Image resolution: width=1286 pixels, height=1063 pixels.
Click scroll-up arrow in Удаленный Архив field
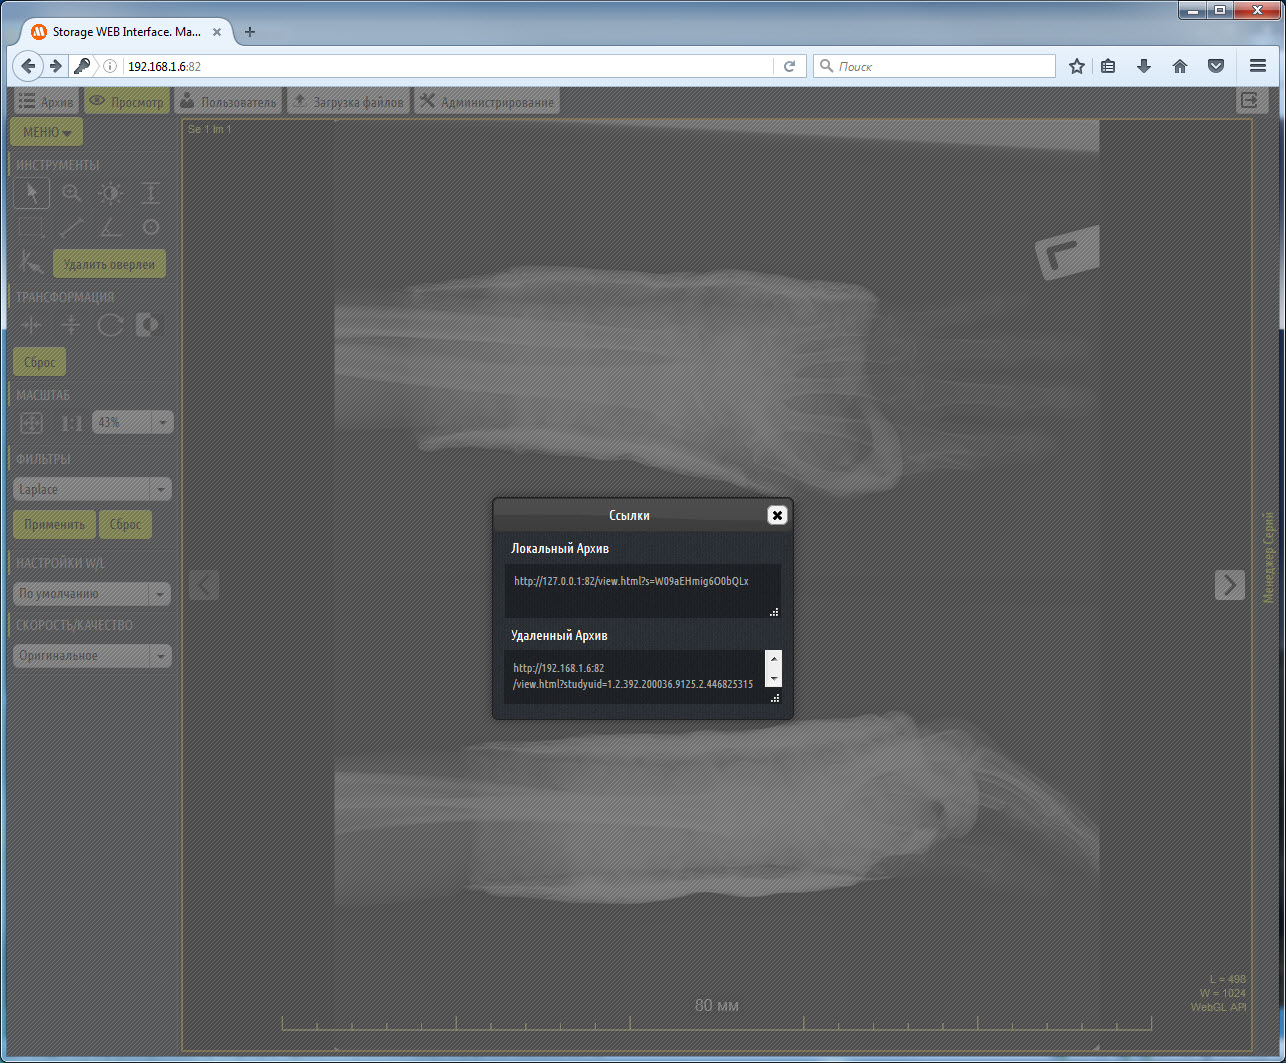click(773, 660)
